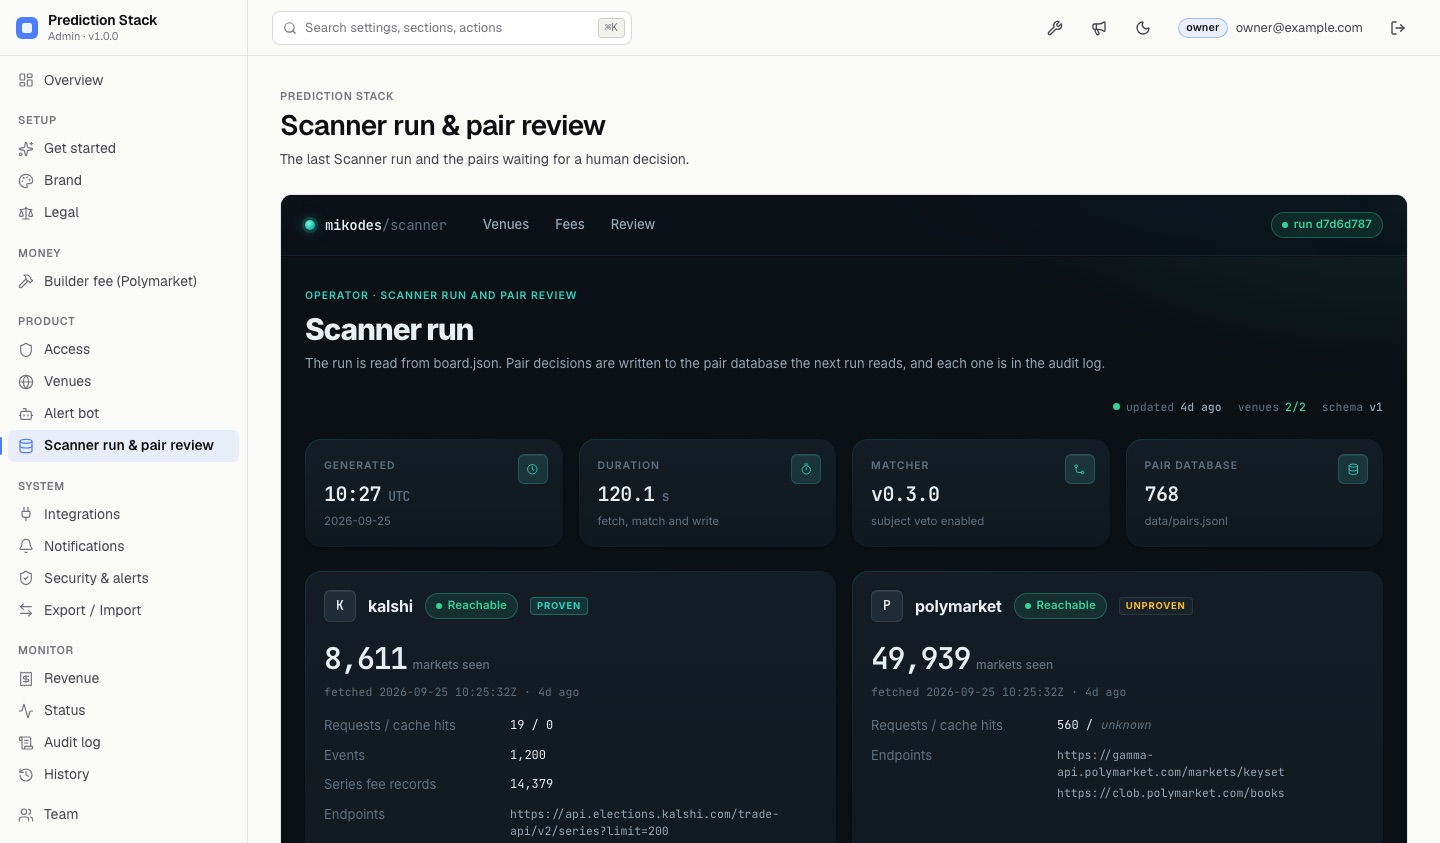Select Scanner run & pair review in sidebar
This screenshot has width=1440, height=843.
[x=124, y=446]
